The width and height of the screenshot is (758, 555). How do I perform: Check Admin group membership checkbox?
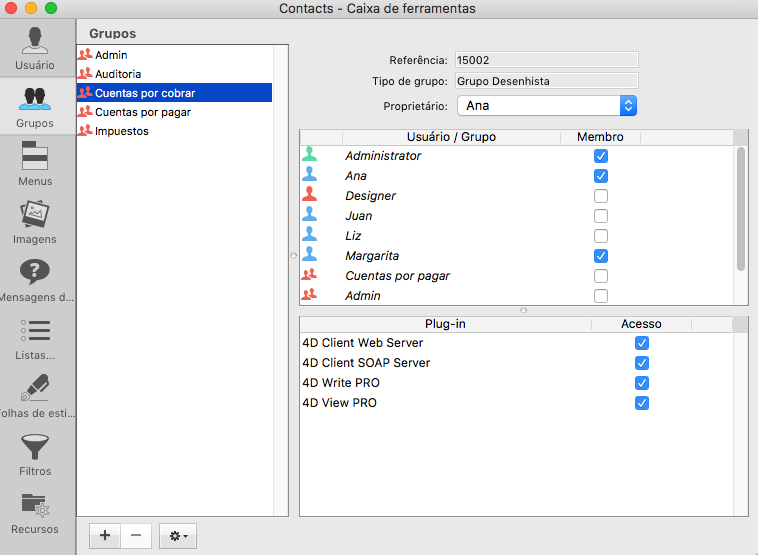(601, 296)
